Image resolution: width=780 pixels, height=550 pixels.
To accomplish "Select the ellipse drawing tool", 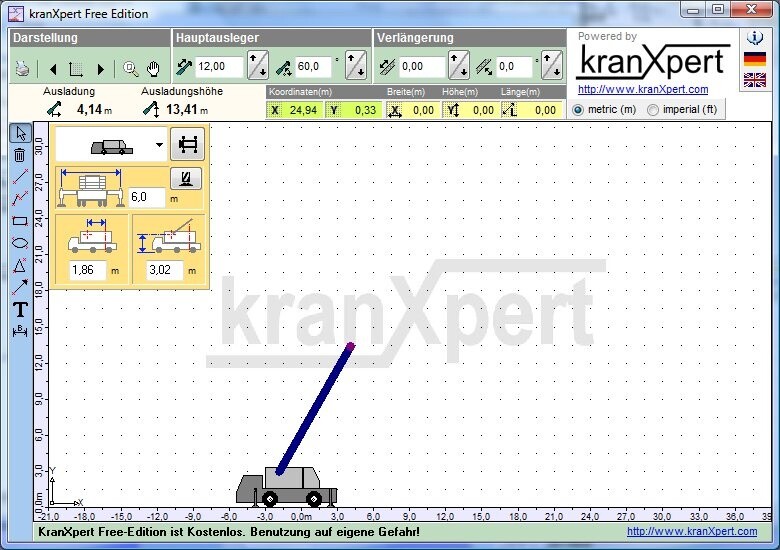I will click(20, 243).
